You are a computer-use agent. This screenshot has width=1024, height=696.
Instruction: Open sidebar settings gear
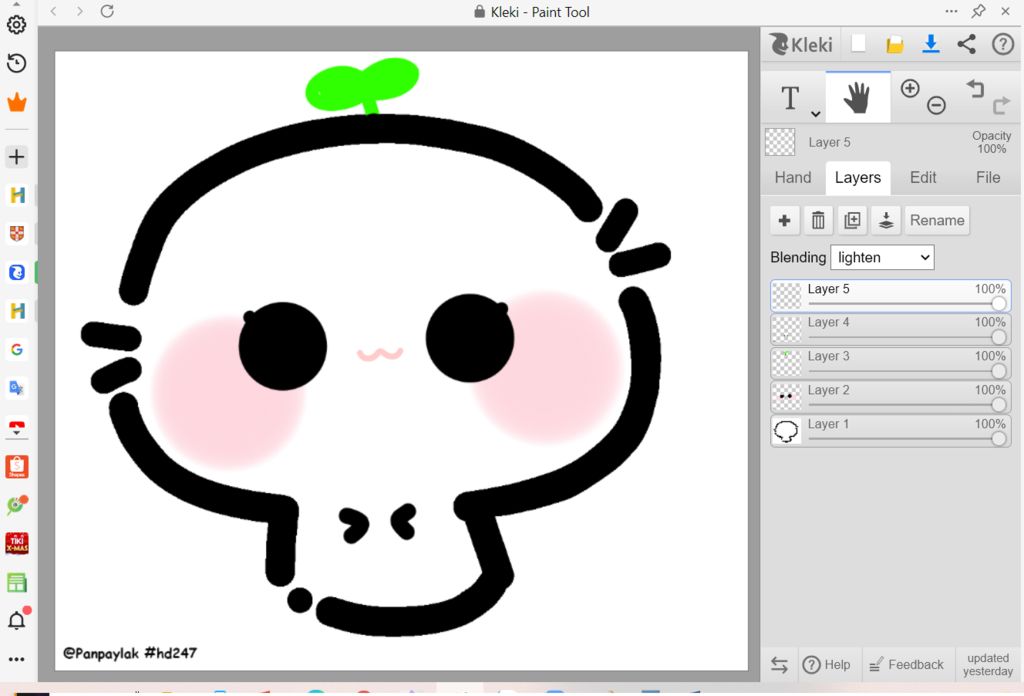[x=16, y=25]
